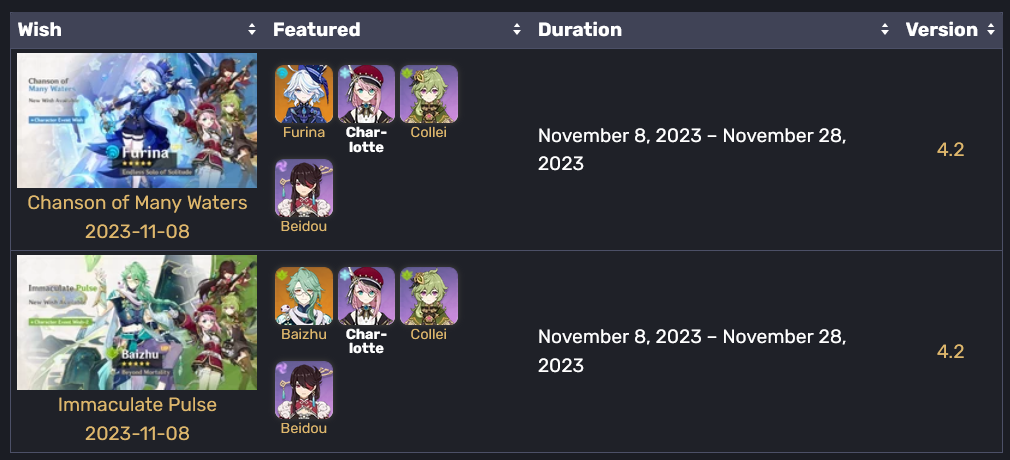This screenshot has width=1010, height=460.
Task: Select Charlotte icon in Chanson of Many Waters row
Action: (366, 94)
